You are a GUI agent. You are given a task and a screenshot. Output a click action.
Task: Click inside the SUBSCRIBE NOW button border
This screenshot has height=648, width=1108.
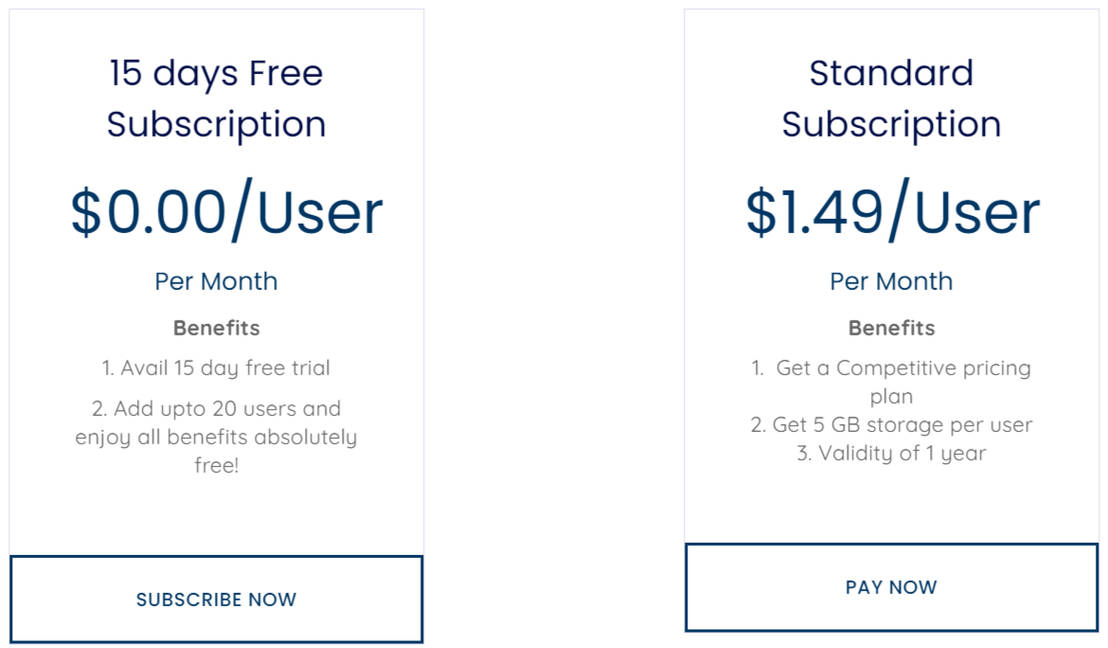[x=216, y=599]
